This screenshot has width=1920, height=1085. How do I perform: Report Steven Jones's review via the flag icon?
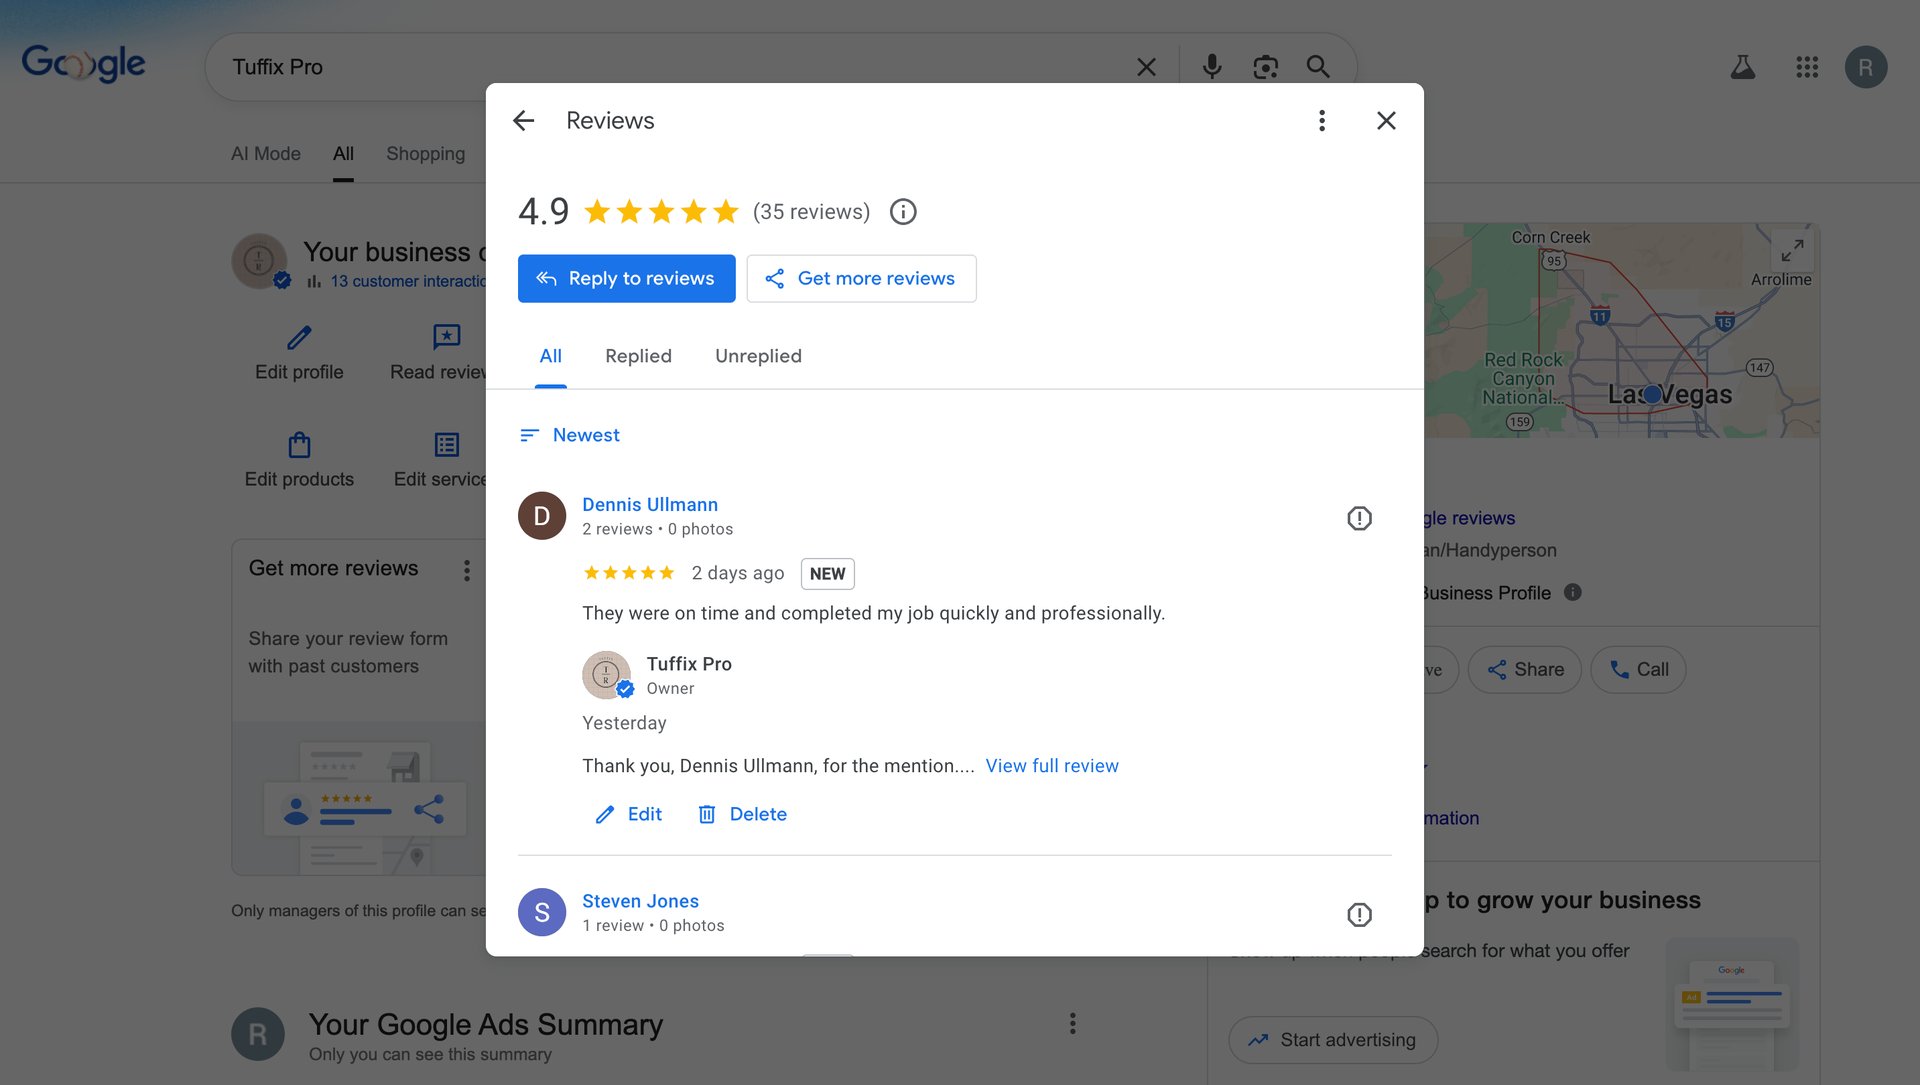pos(1358,914)
